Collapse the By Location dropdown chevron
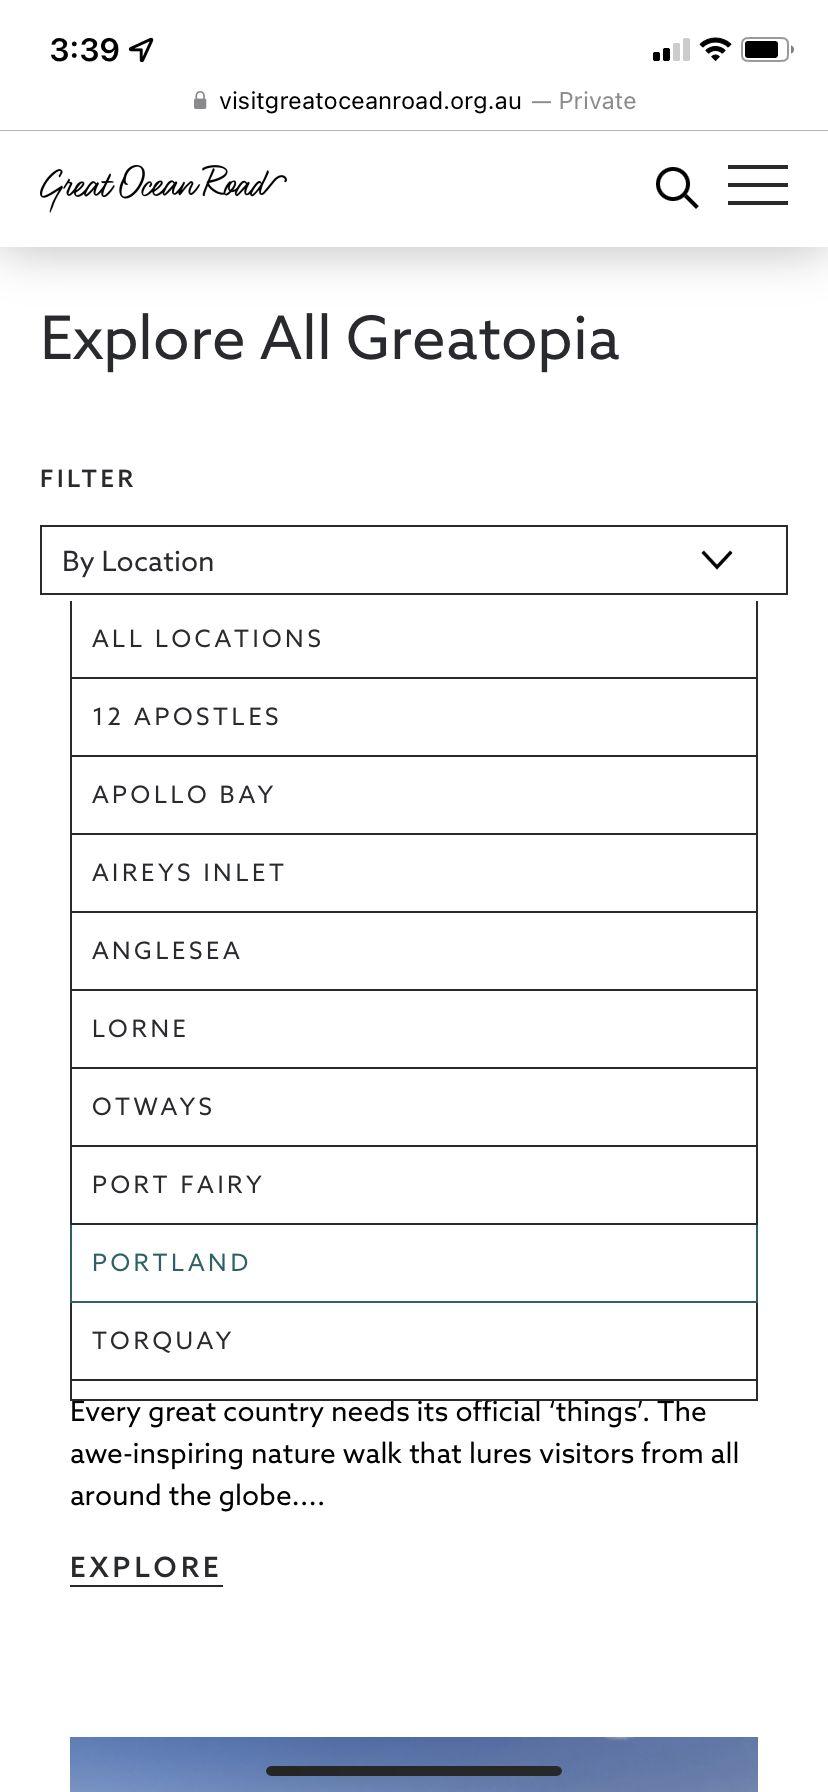Viewport: 828px width, 1792px height. point(717,560)
